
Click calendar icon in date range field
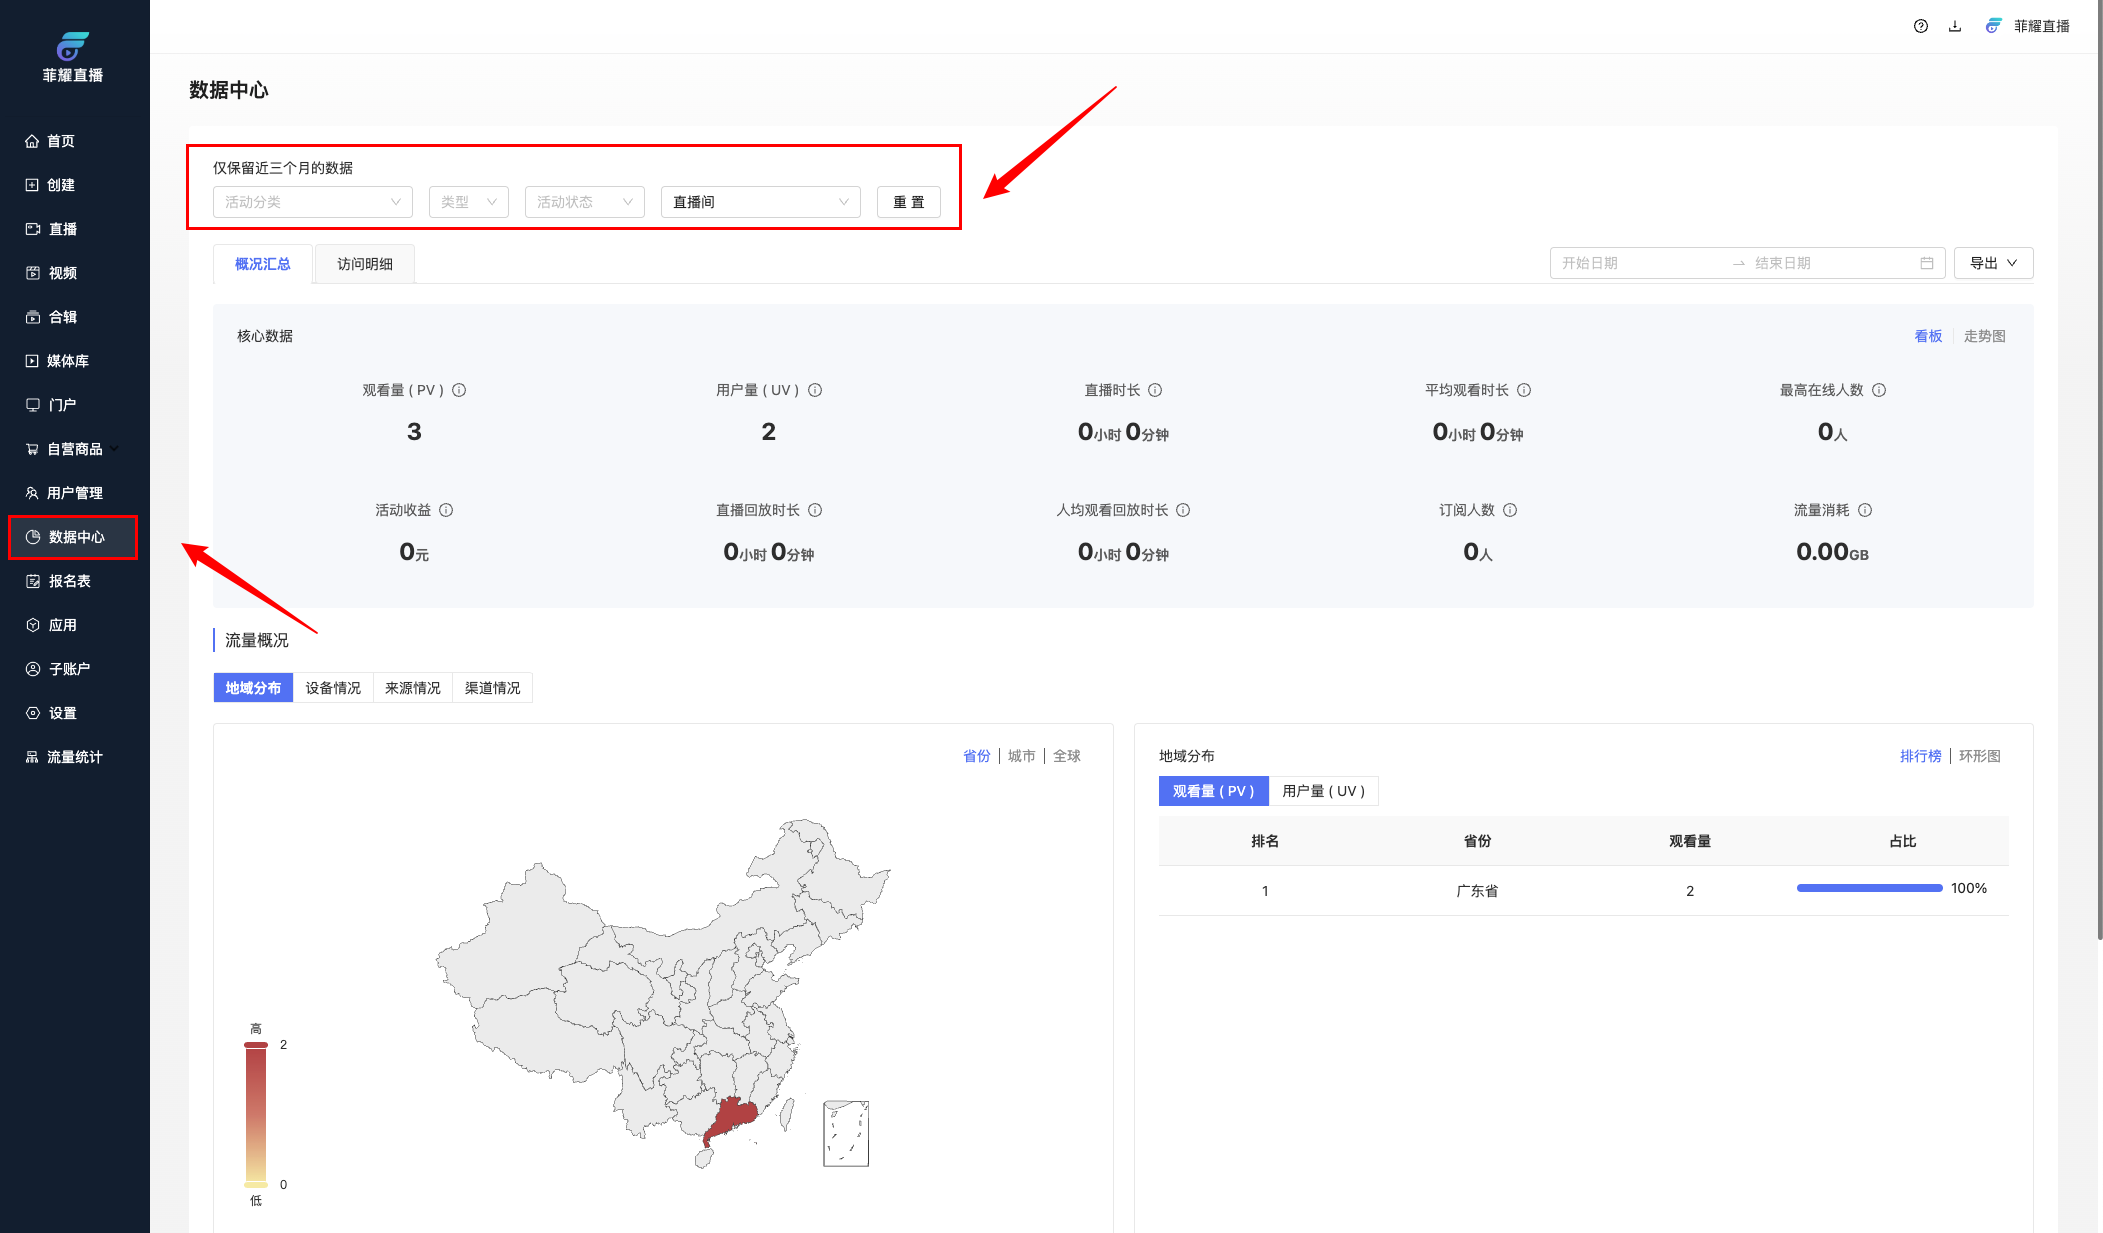(1927, 263)
